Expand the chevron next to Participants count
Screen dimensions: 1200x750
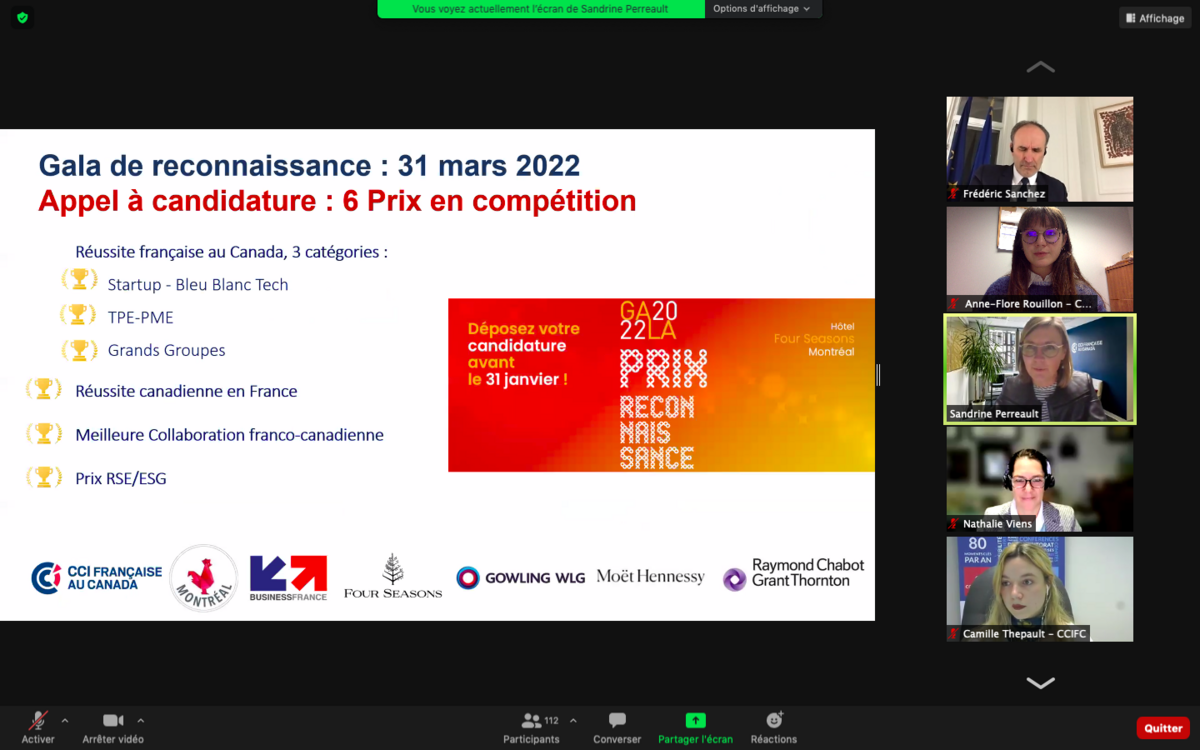pyautogui.click(x=573, y=720)
